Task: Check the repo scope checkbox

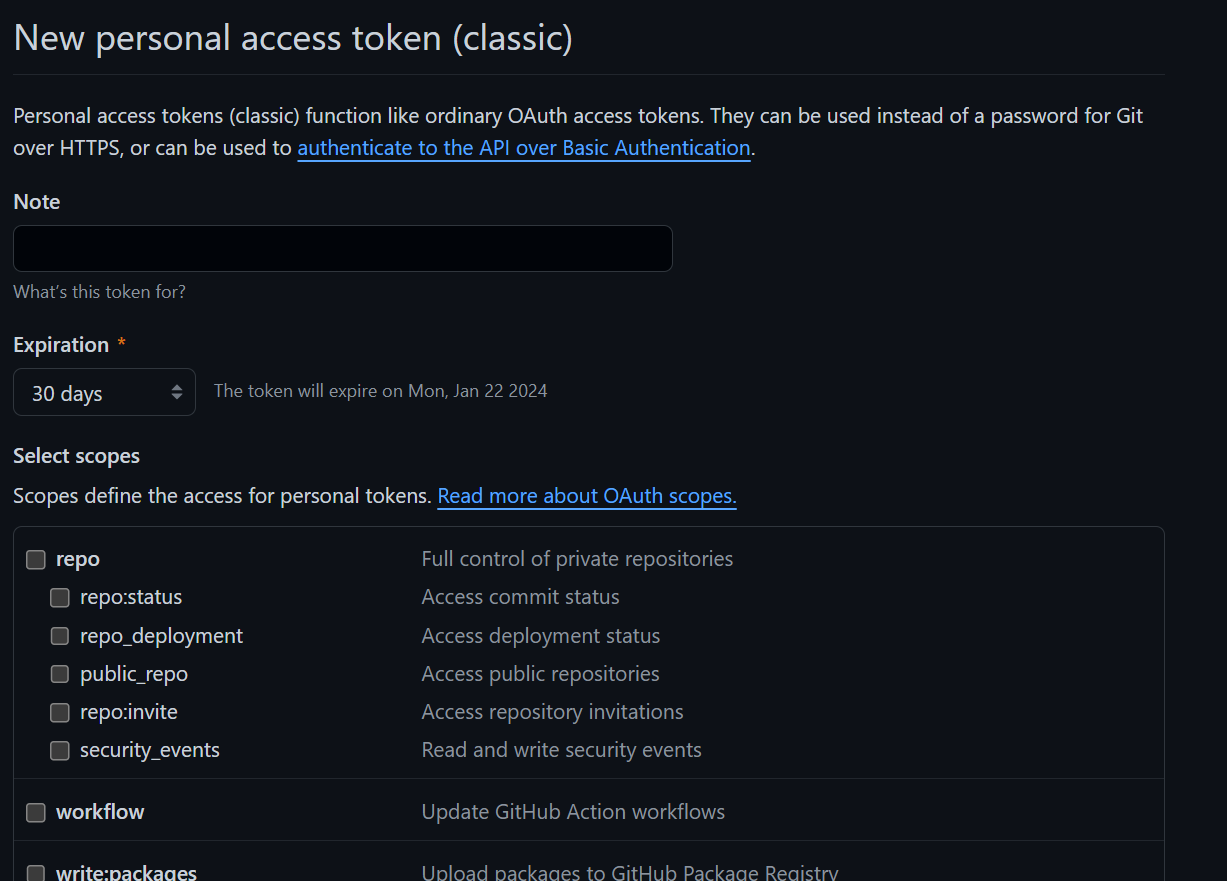Action: coord(36,560)
